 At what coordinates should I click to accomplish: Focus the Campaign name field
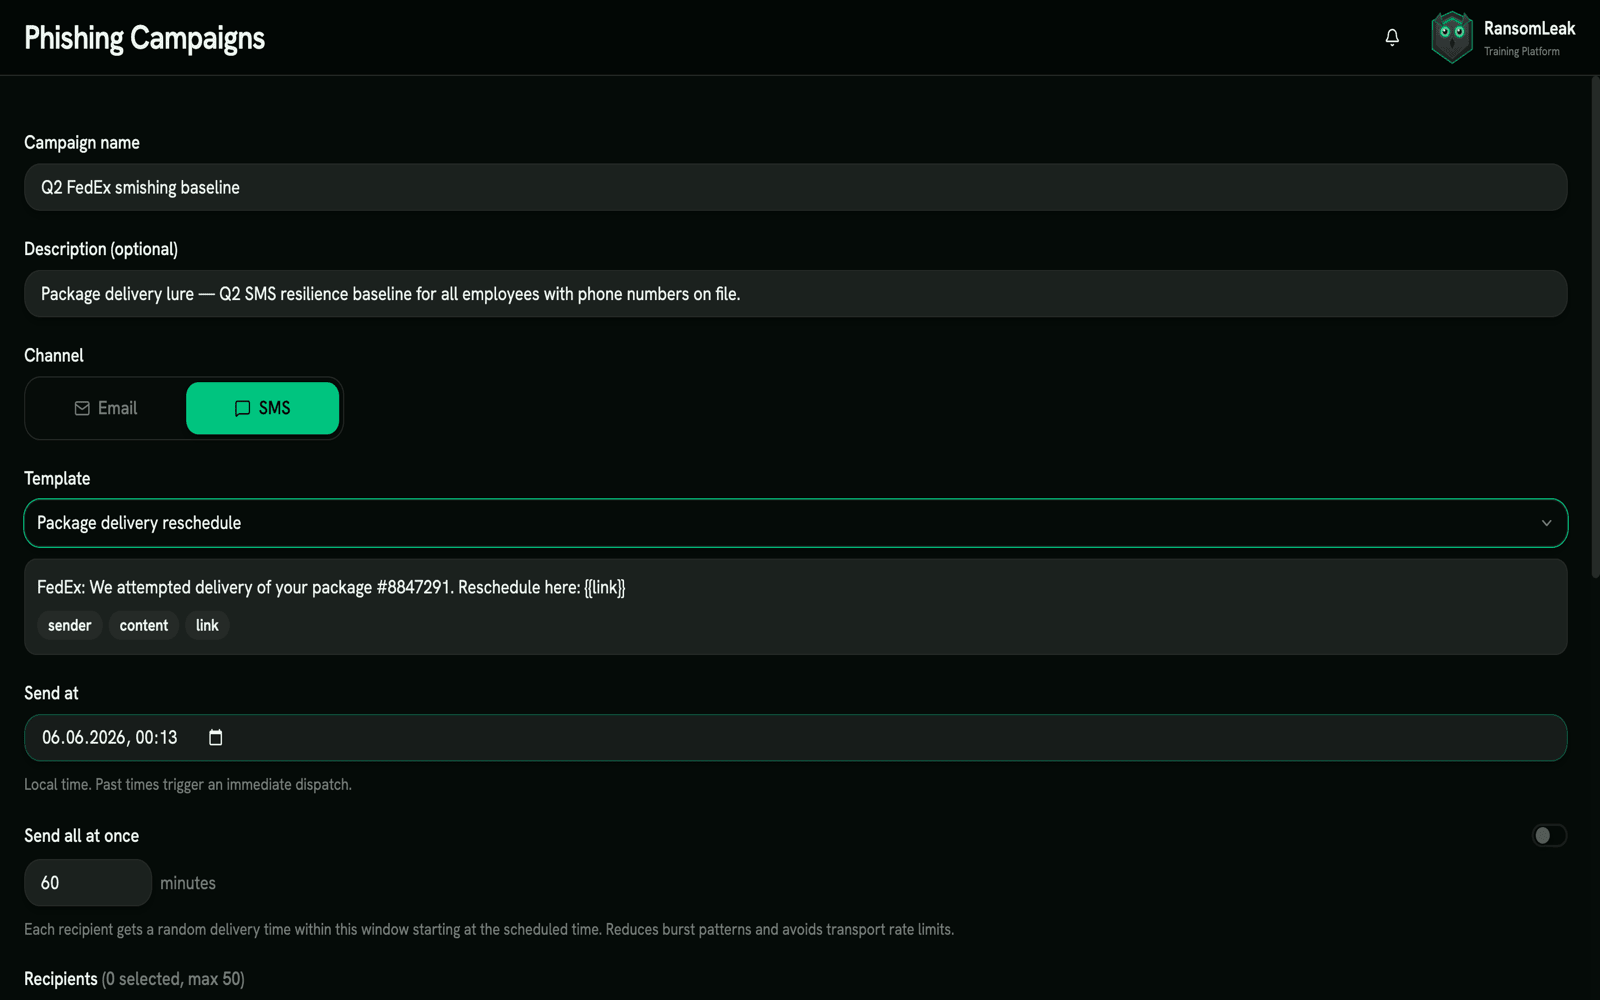796,187
